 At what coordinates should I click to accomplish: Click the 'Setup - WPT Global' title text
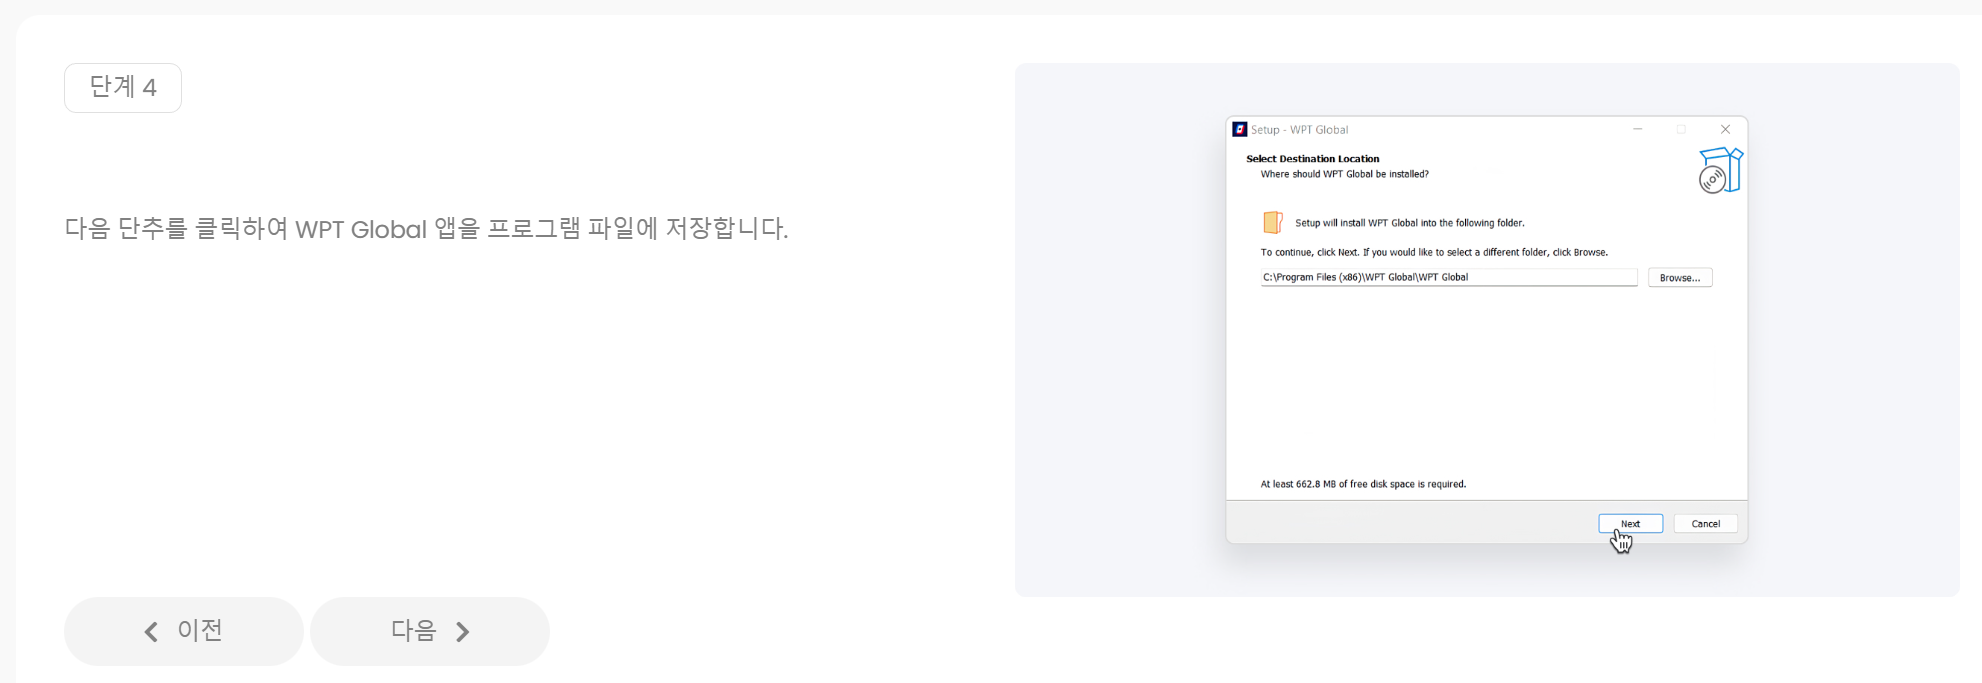[x=1299, y=130]
